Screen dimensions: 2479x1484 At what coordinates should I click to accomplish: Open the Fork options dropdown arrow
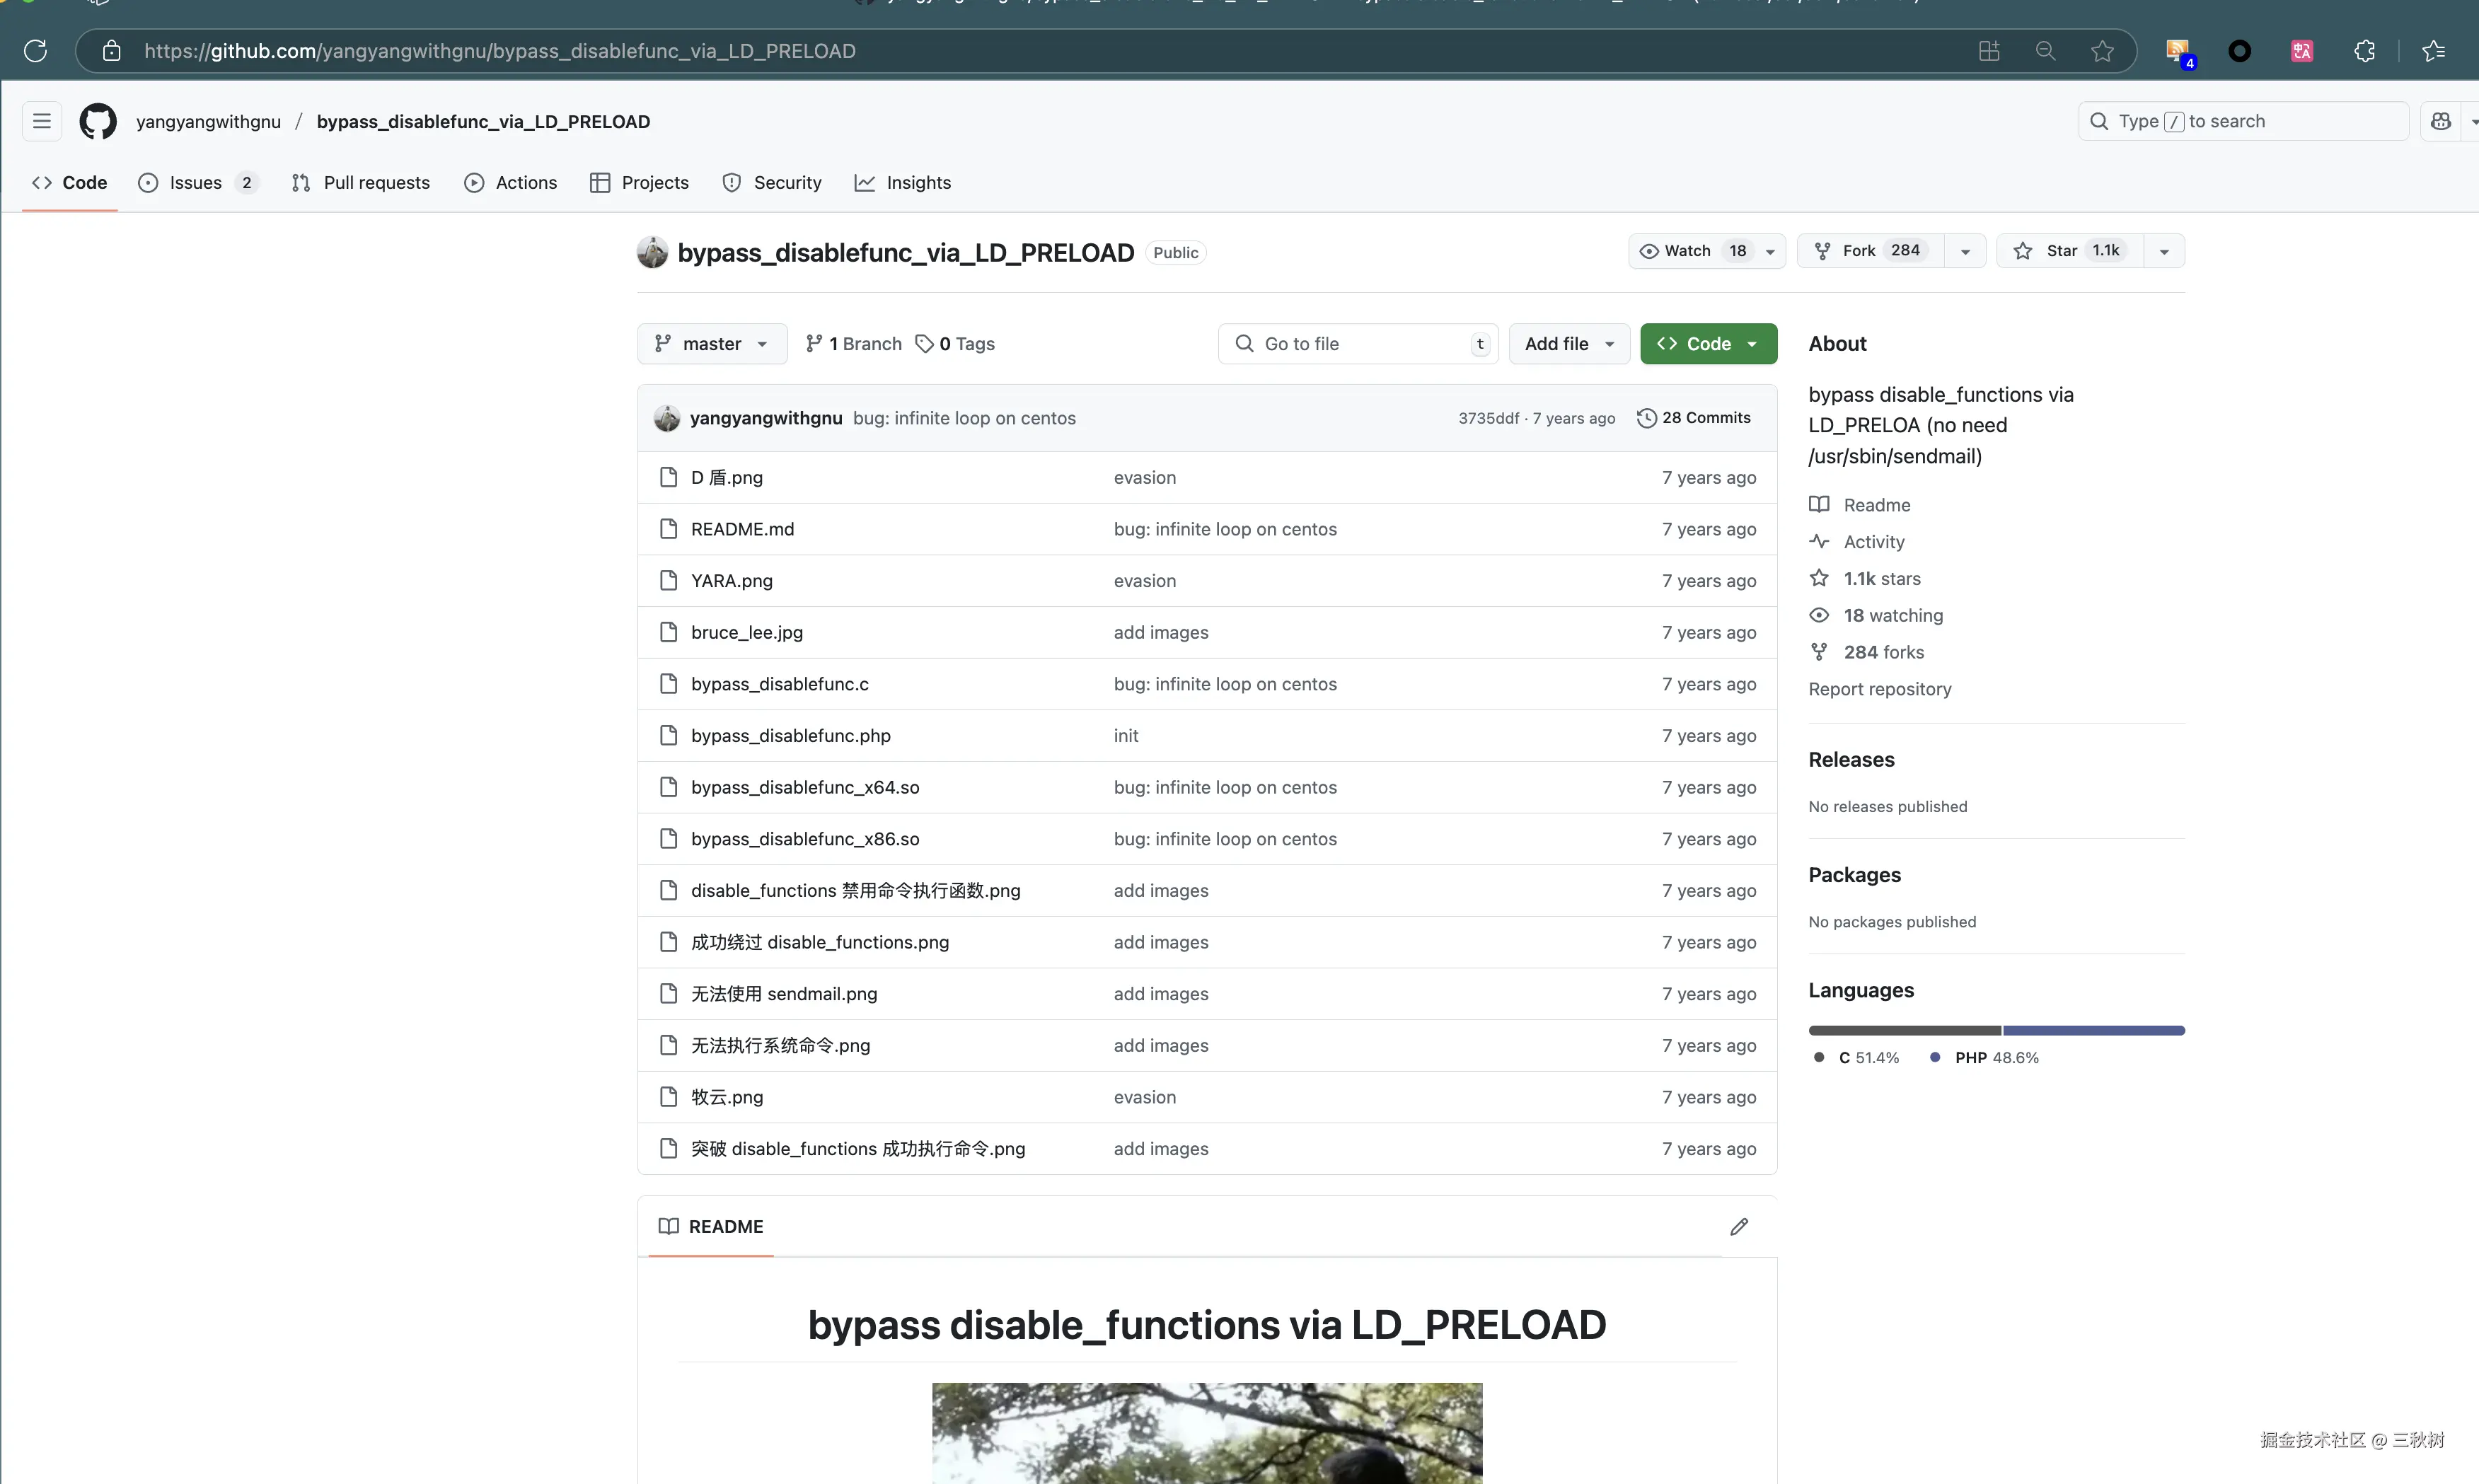click(x=1965, y=251)
